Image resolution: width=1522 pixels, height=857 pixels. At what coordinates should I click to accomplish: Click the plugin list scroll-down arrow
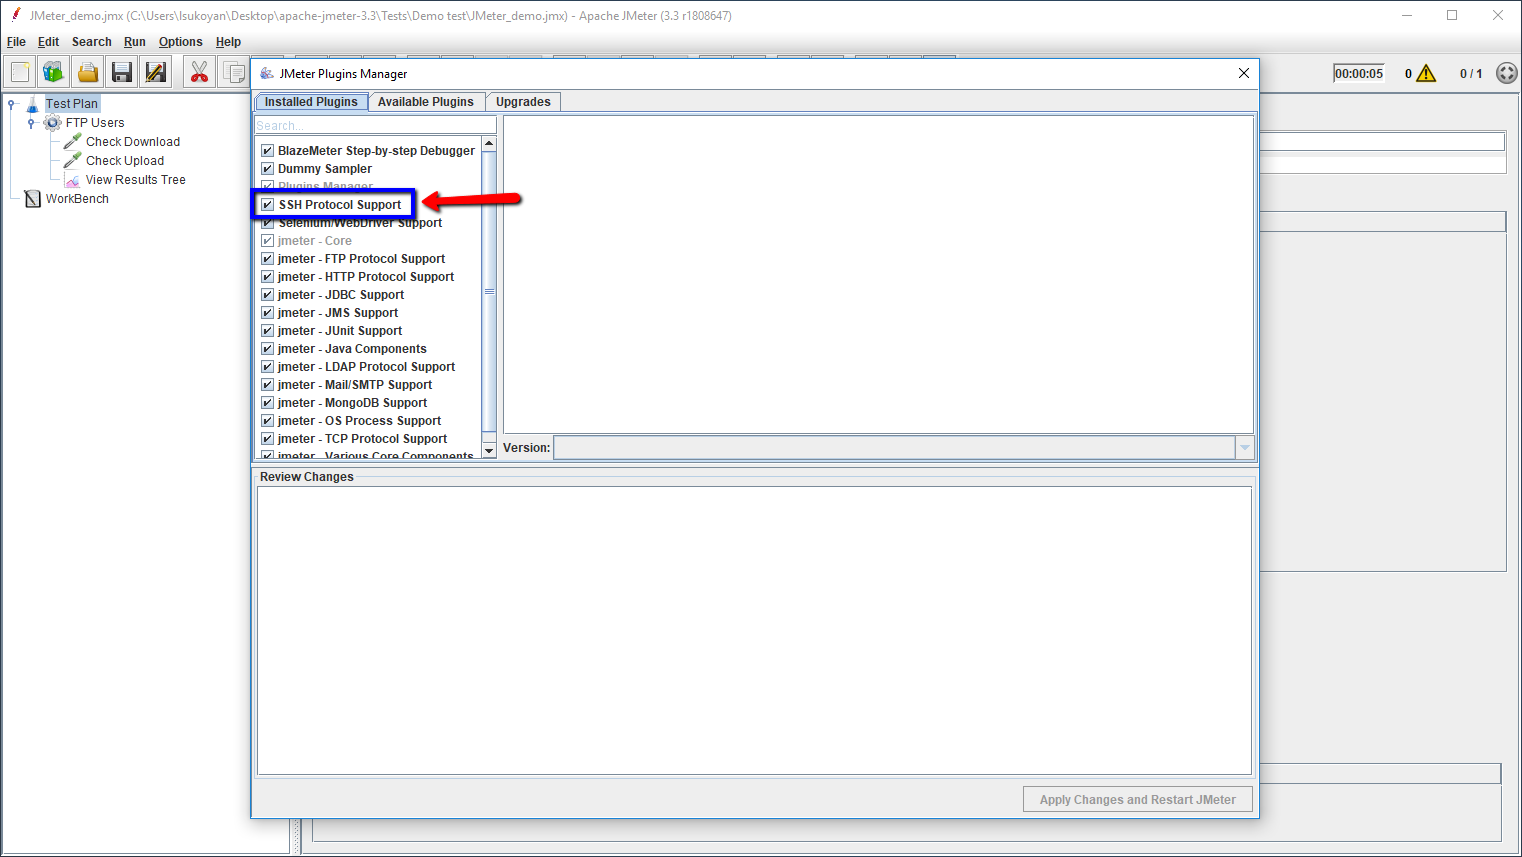click(489, 451)
